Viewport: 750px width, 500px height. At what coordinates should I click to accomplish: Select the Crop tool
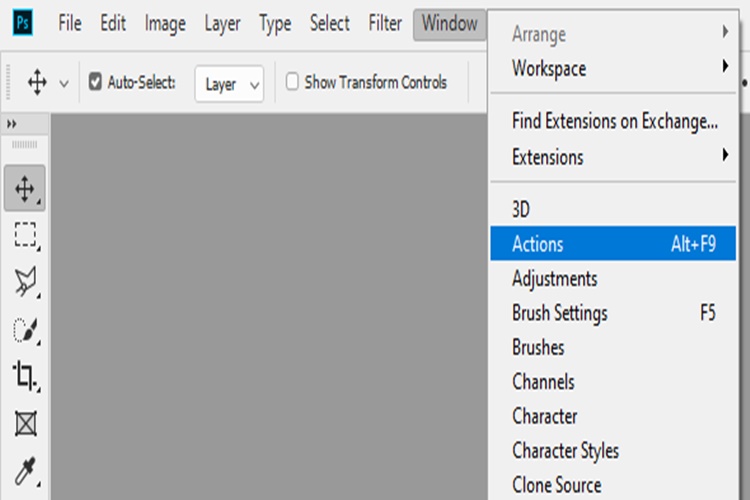(24, 376)
